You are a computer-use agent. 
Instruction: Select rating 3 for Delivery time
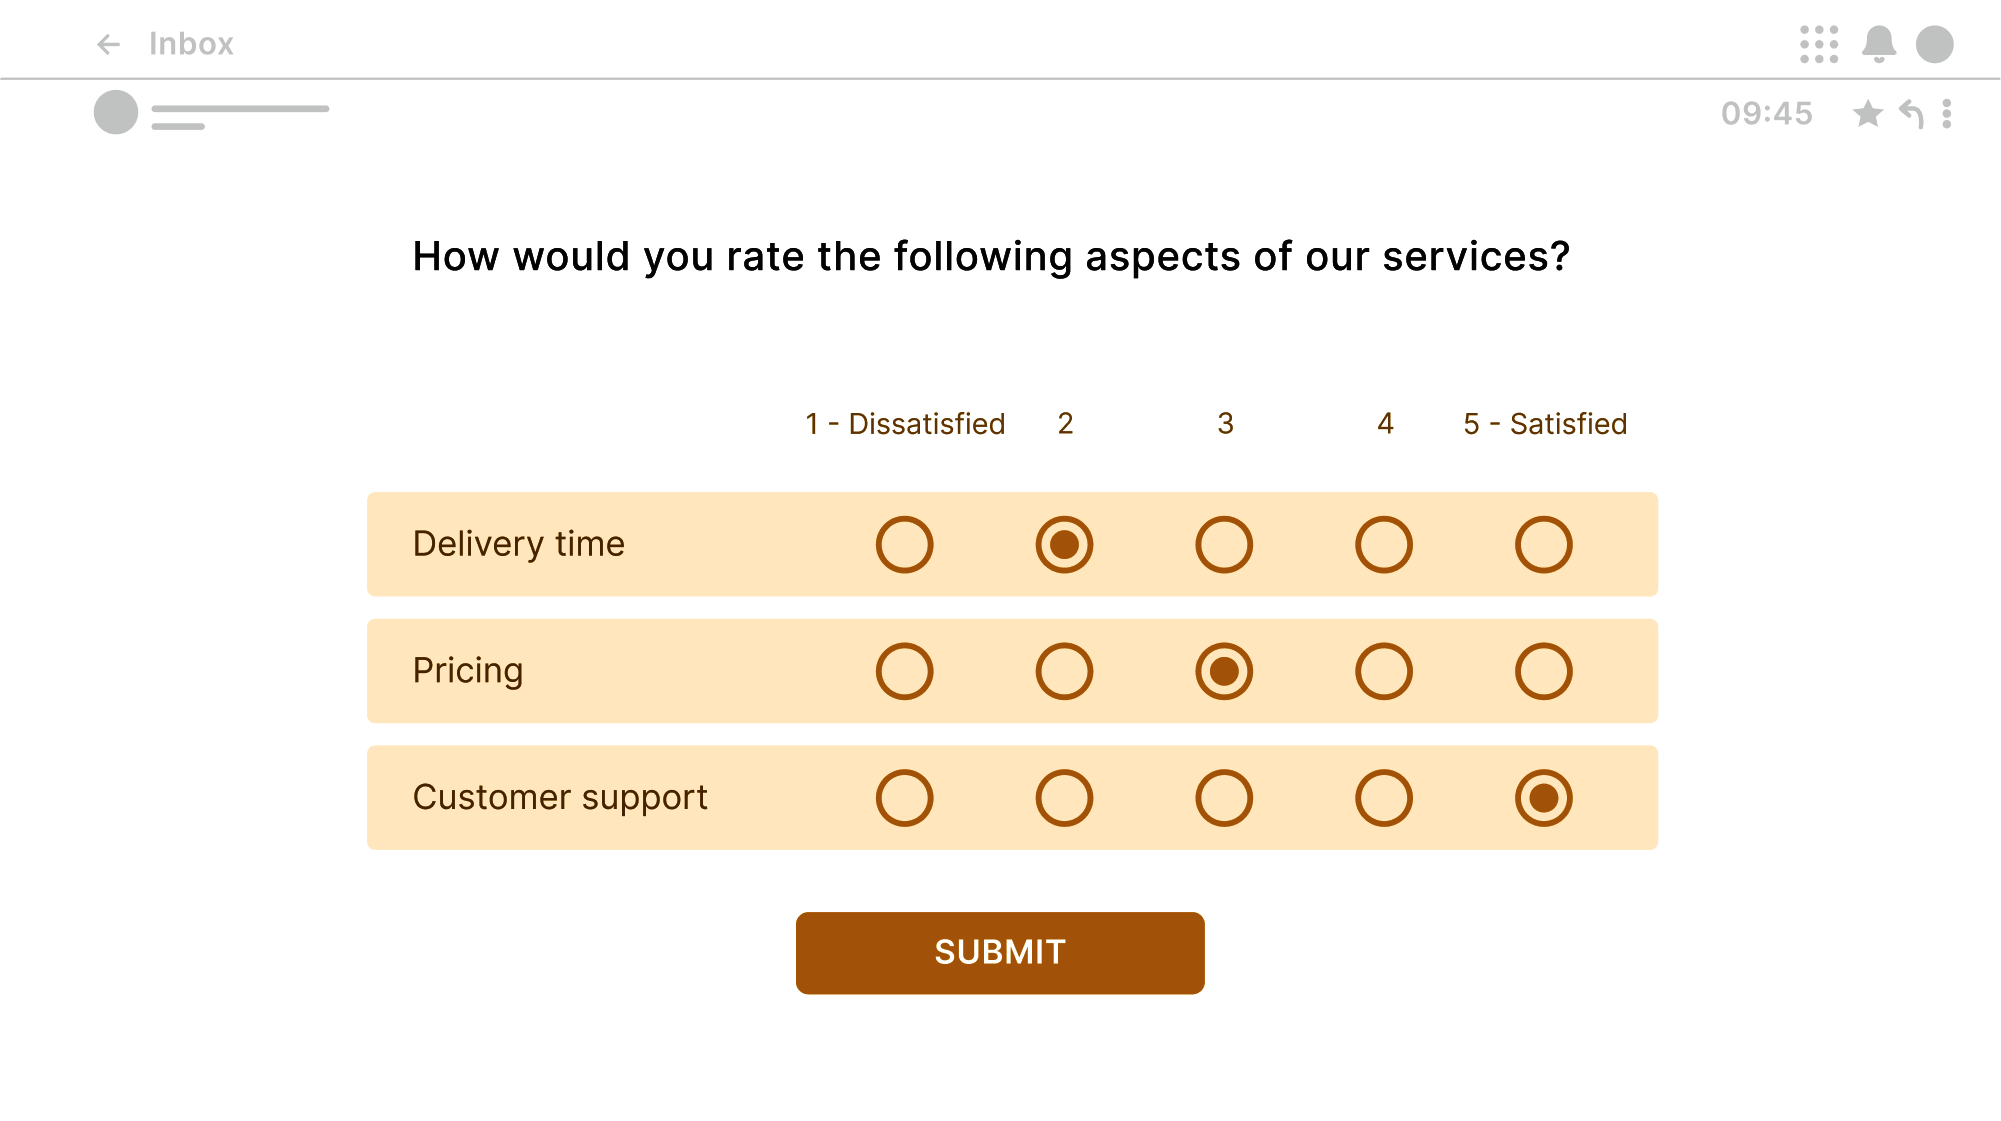tap(1224, 545)
